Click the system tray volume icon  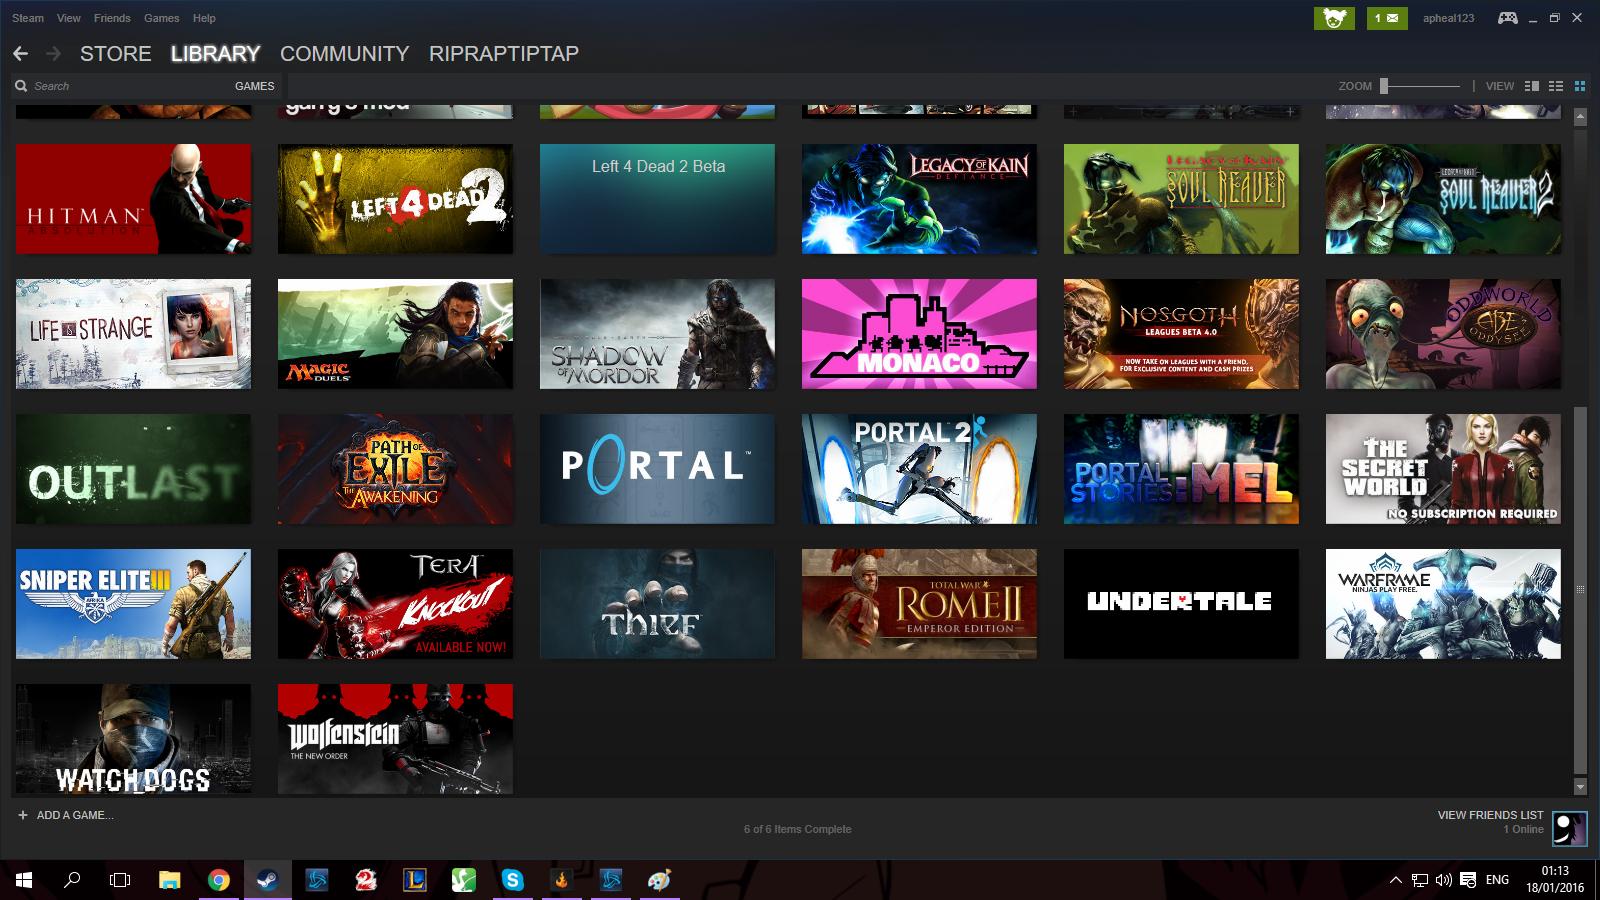click(1443, 880)
